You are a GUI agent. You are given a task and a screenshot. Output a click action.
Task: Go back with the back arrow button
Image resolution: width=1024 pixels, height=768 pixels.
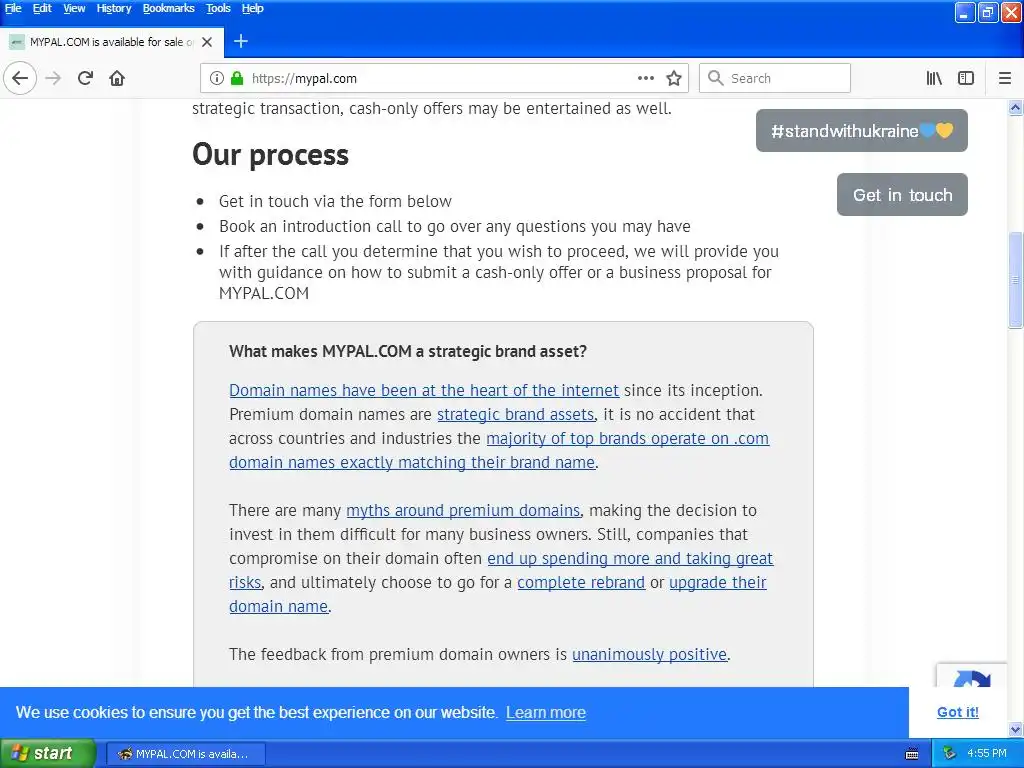[20, 78]
